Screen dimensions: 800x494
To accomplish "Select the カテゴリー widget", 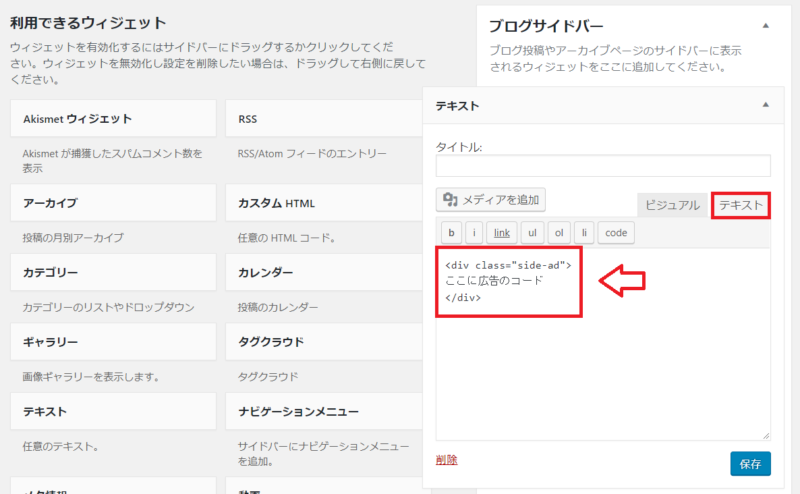I will click(x=113, y=272).
